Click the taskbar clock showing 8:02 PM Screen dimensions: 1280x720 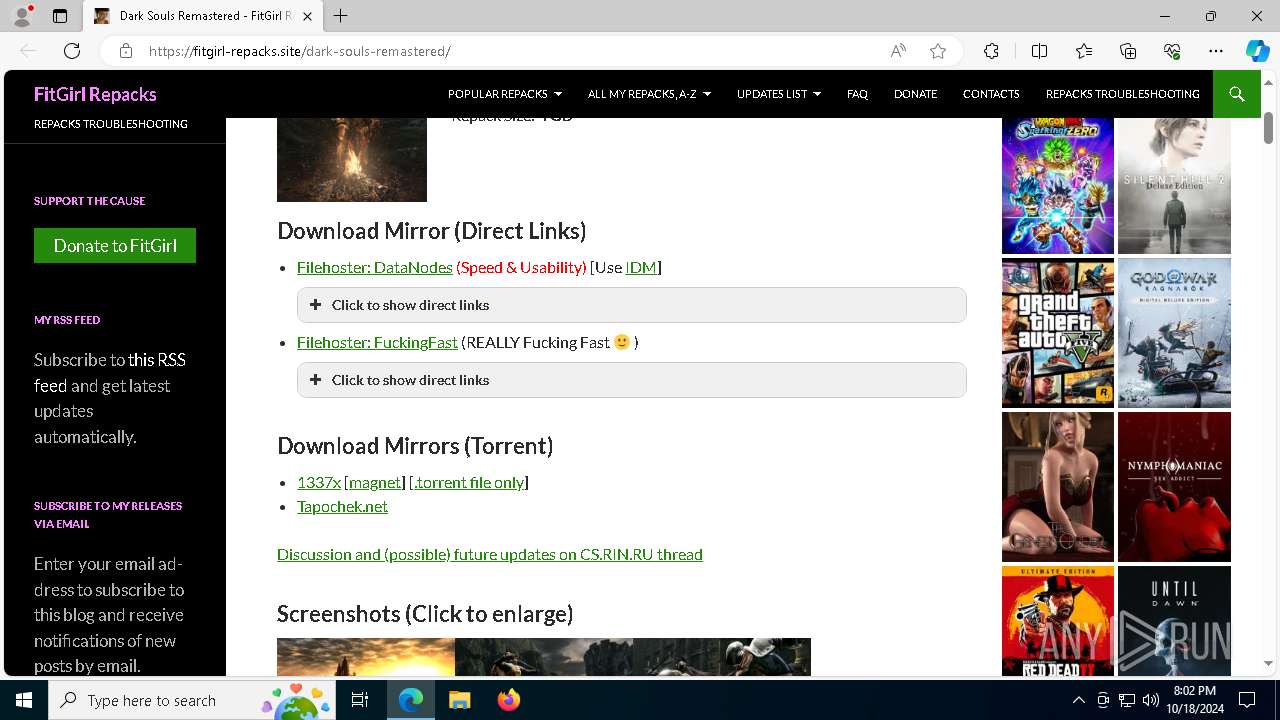(1194, 700)
